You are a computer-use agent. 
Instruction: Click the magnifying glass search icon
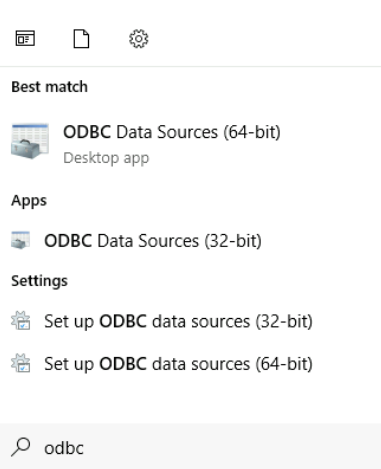point(20,447)
